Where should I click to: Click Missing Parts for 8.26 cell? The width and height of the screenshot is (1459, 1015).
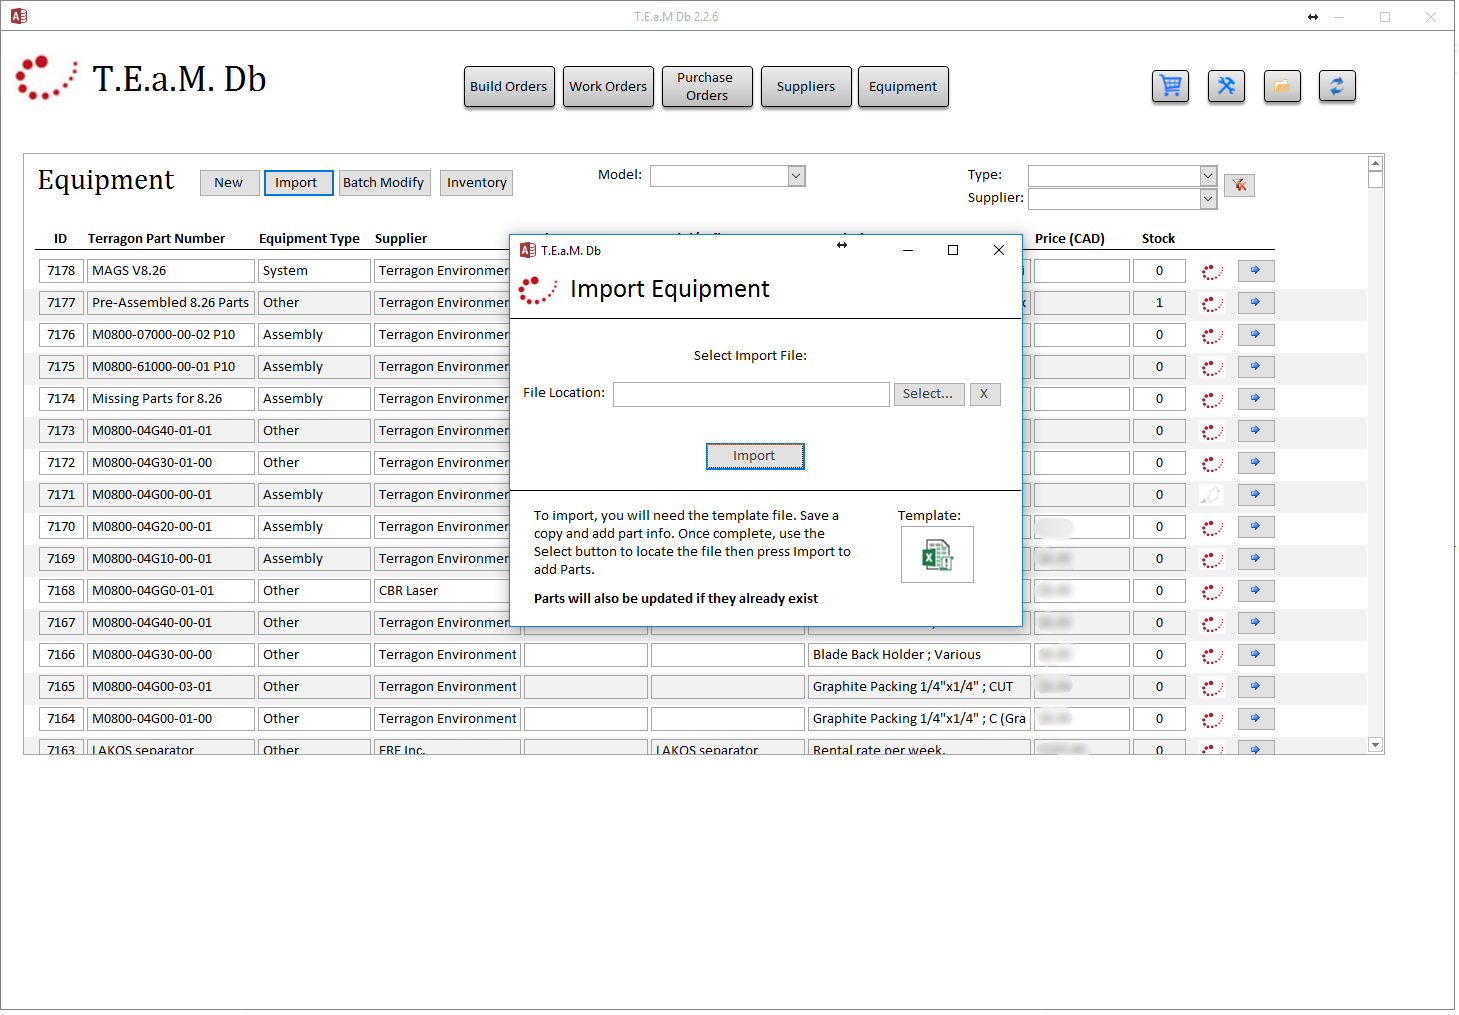pyautogui.click(x=171, y=399)
